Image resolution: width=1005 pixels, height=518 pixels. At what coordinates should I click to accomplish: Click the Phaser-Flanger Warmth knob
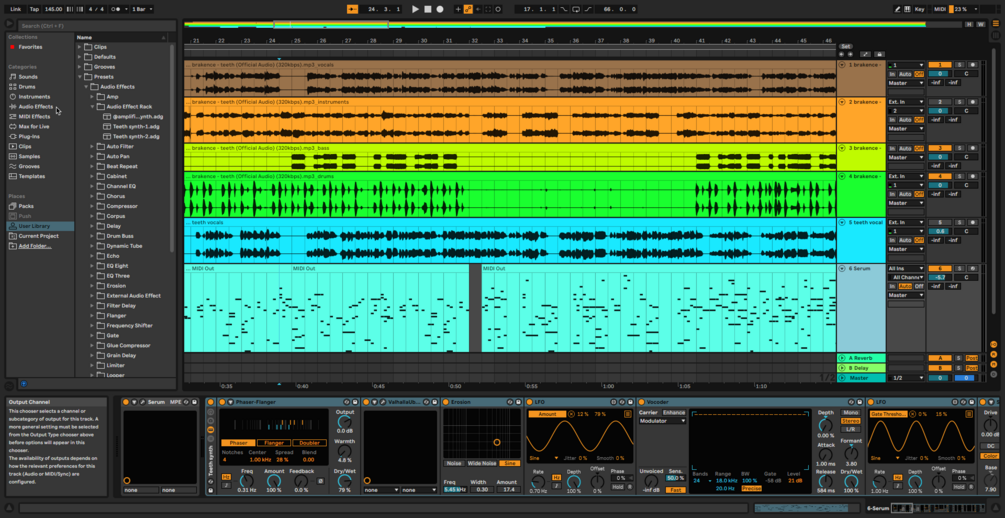(x=345, y=451)
